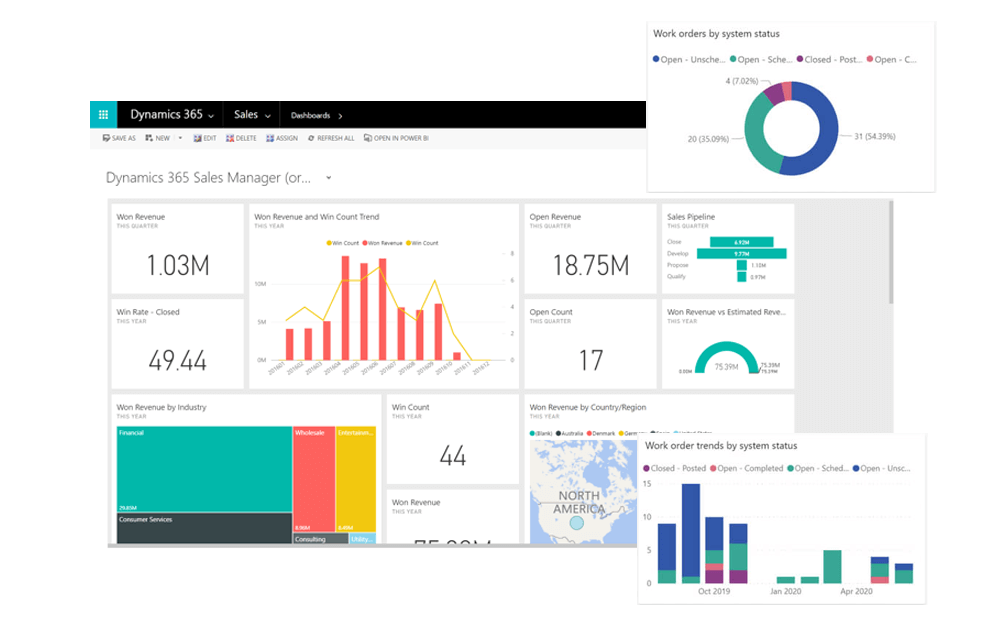The width and height of the screenshot is (1000, 625).
Task: Click the Dynamics 365 menu label
Action: 166,115
